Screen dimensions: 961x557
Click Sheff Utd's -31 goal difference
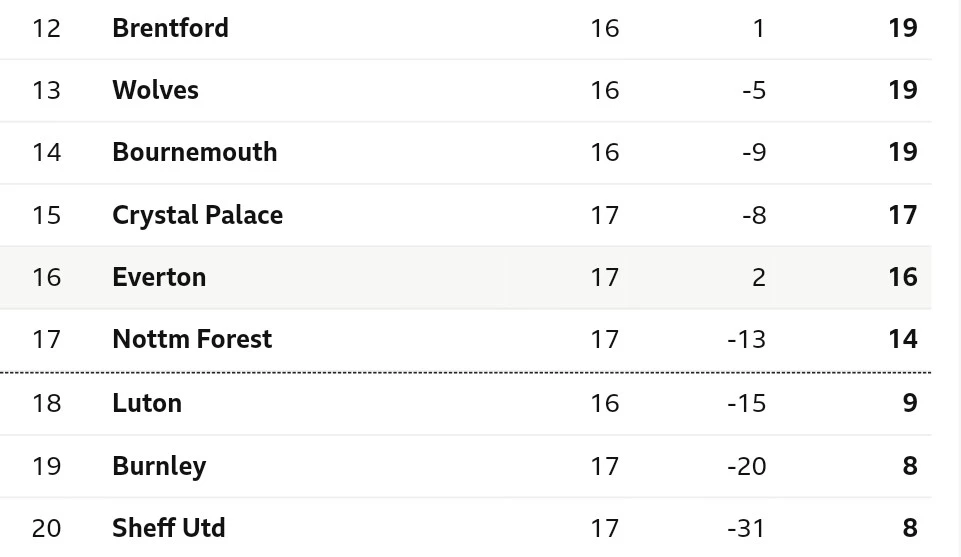tap(746, 528)
